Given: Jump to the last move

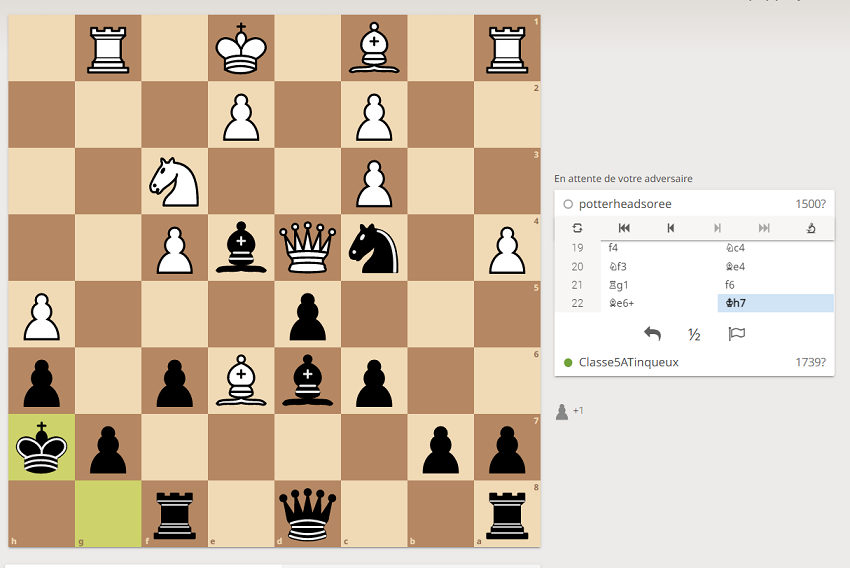Looking at the screenshot, I should [x=764, y=228].
